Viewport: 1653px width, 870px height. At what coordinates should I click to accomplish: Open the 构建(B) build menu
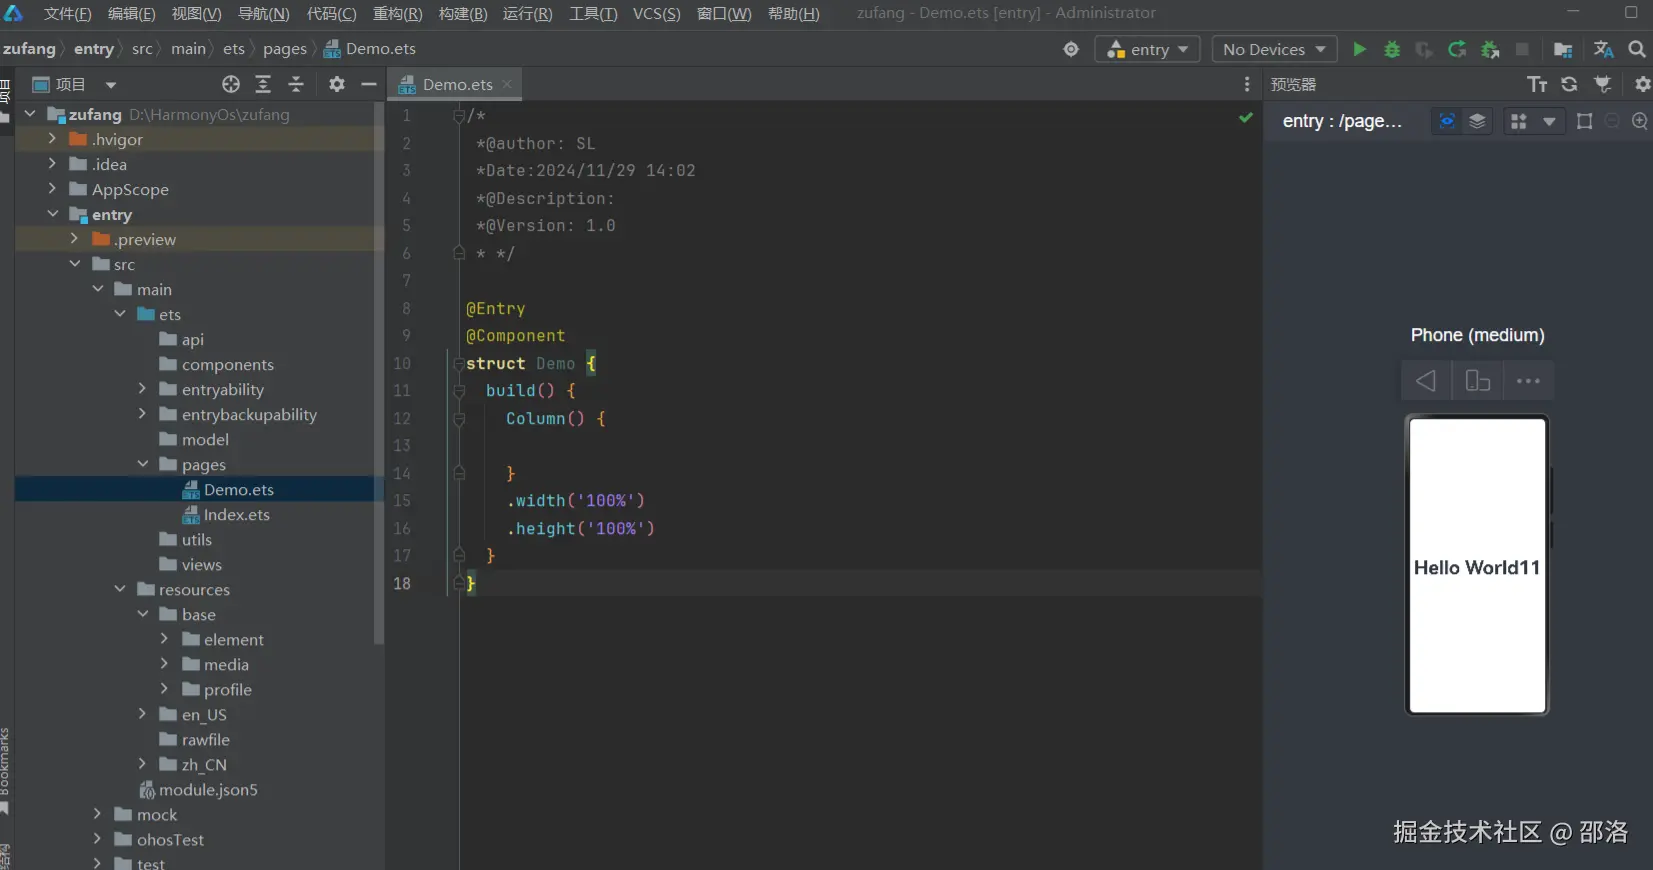coord(462,14)
